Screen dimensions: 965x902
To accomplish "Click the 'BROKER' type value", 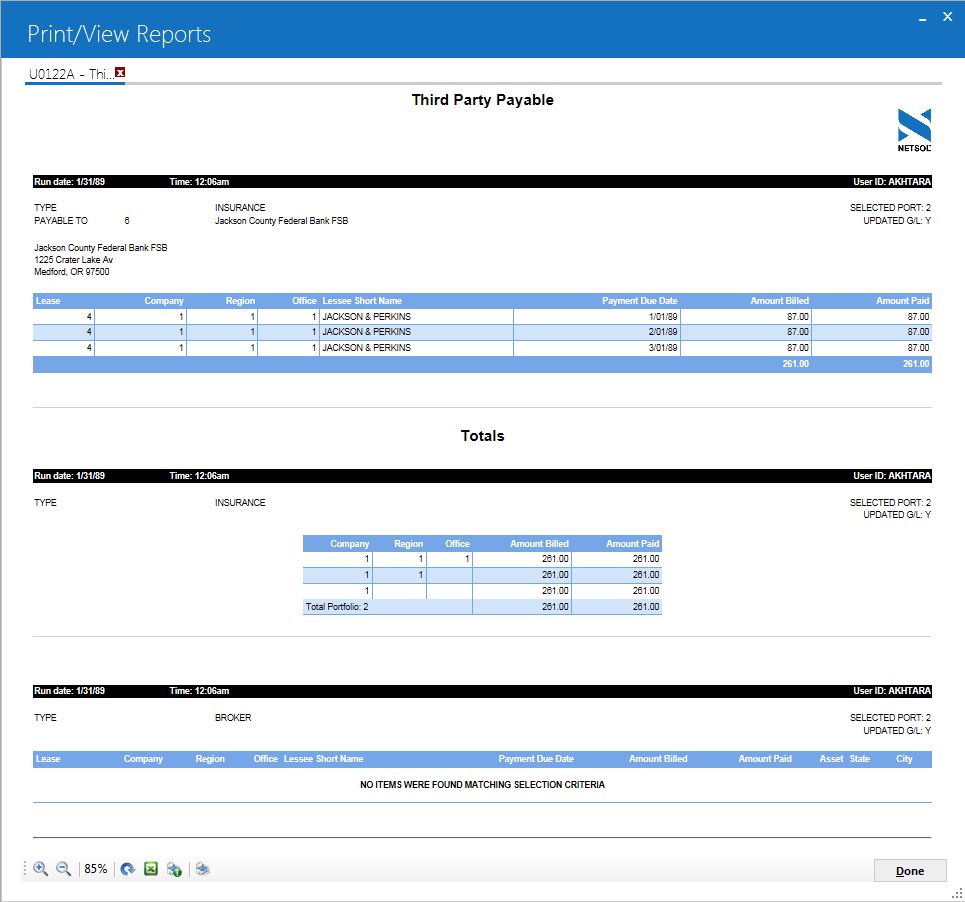I will coord(233,717).
